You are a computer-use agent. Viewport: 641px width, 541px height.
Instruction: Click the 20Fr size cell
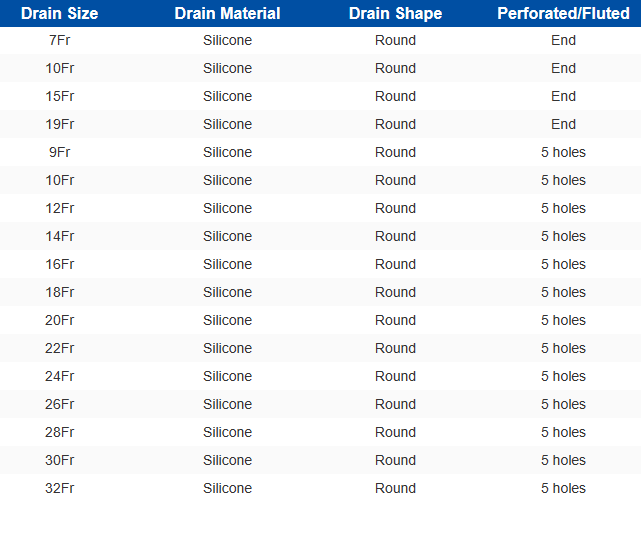click(60, 320)
